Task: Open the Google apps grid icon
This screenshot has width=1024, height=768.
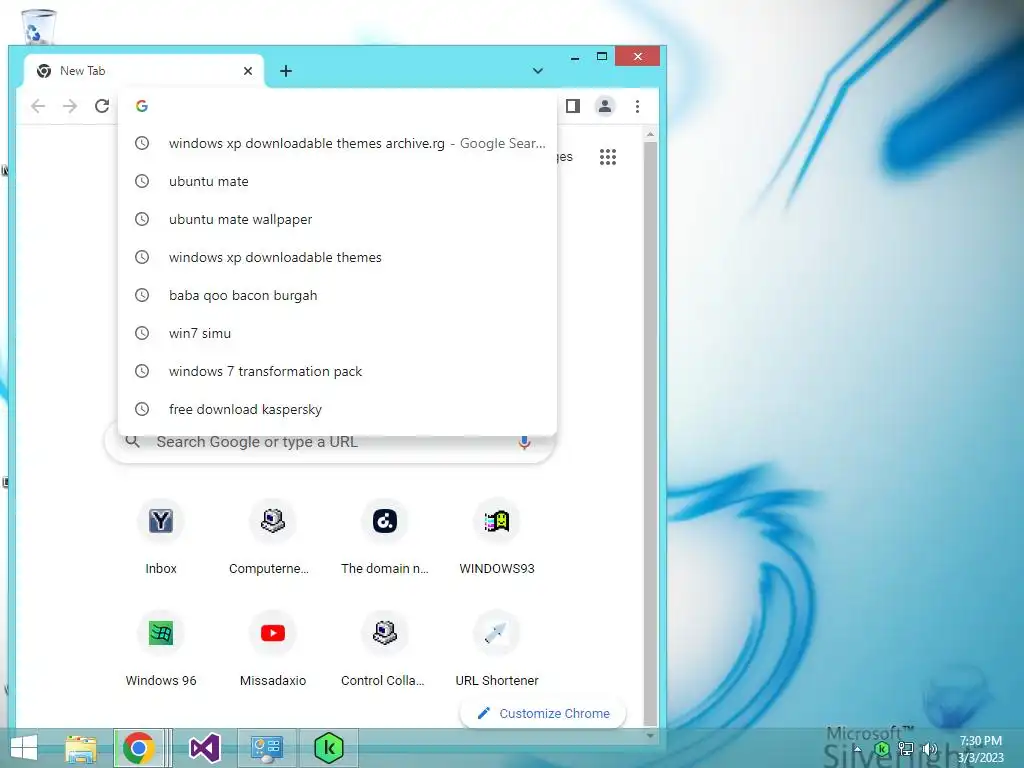Action: pos(608,157)
